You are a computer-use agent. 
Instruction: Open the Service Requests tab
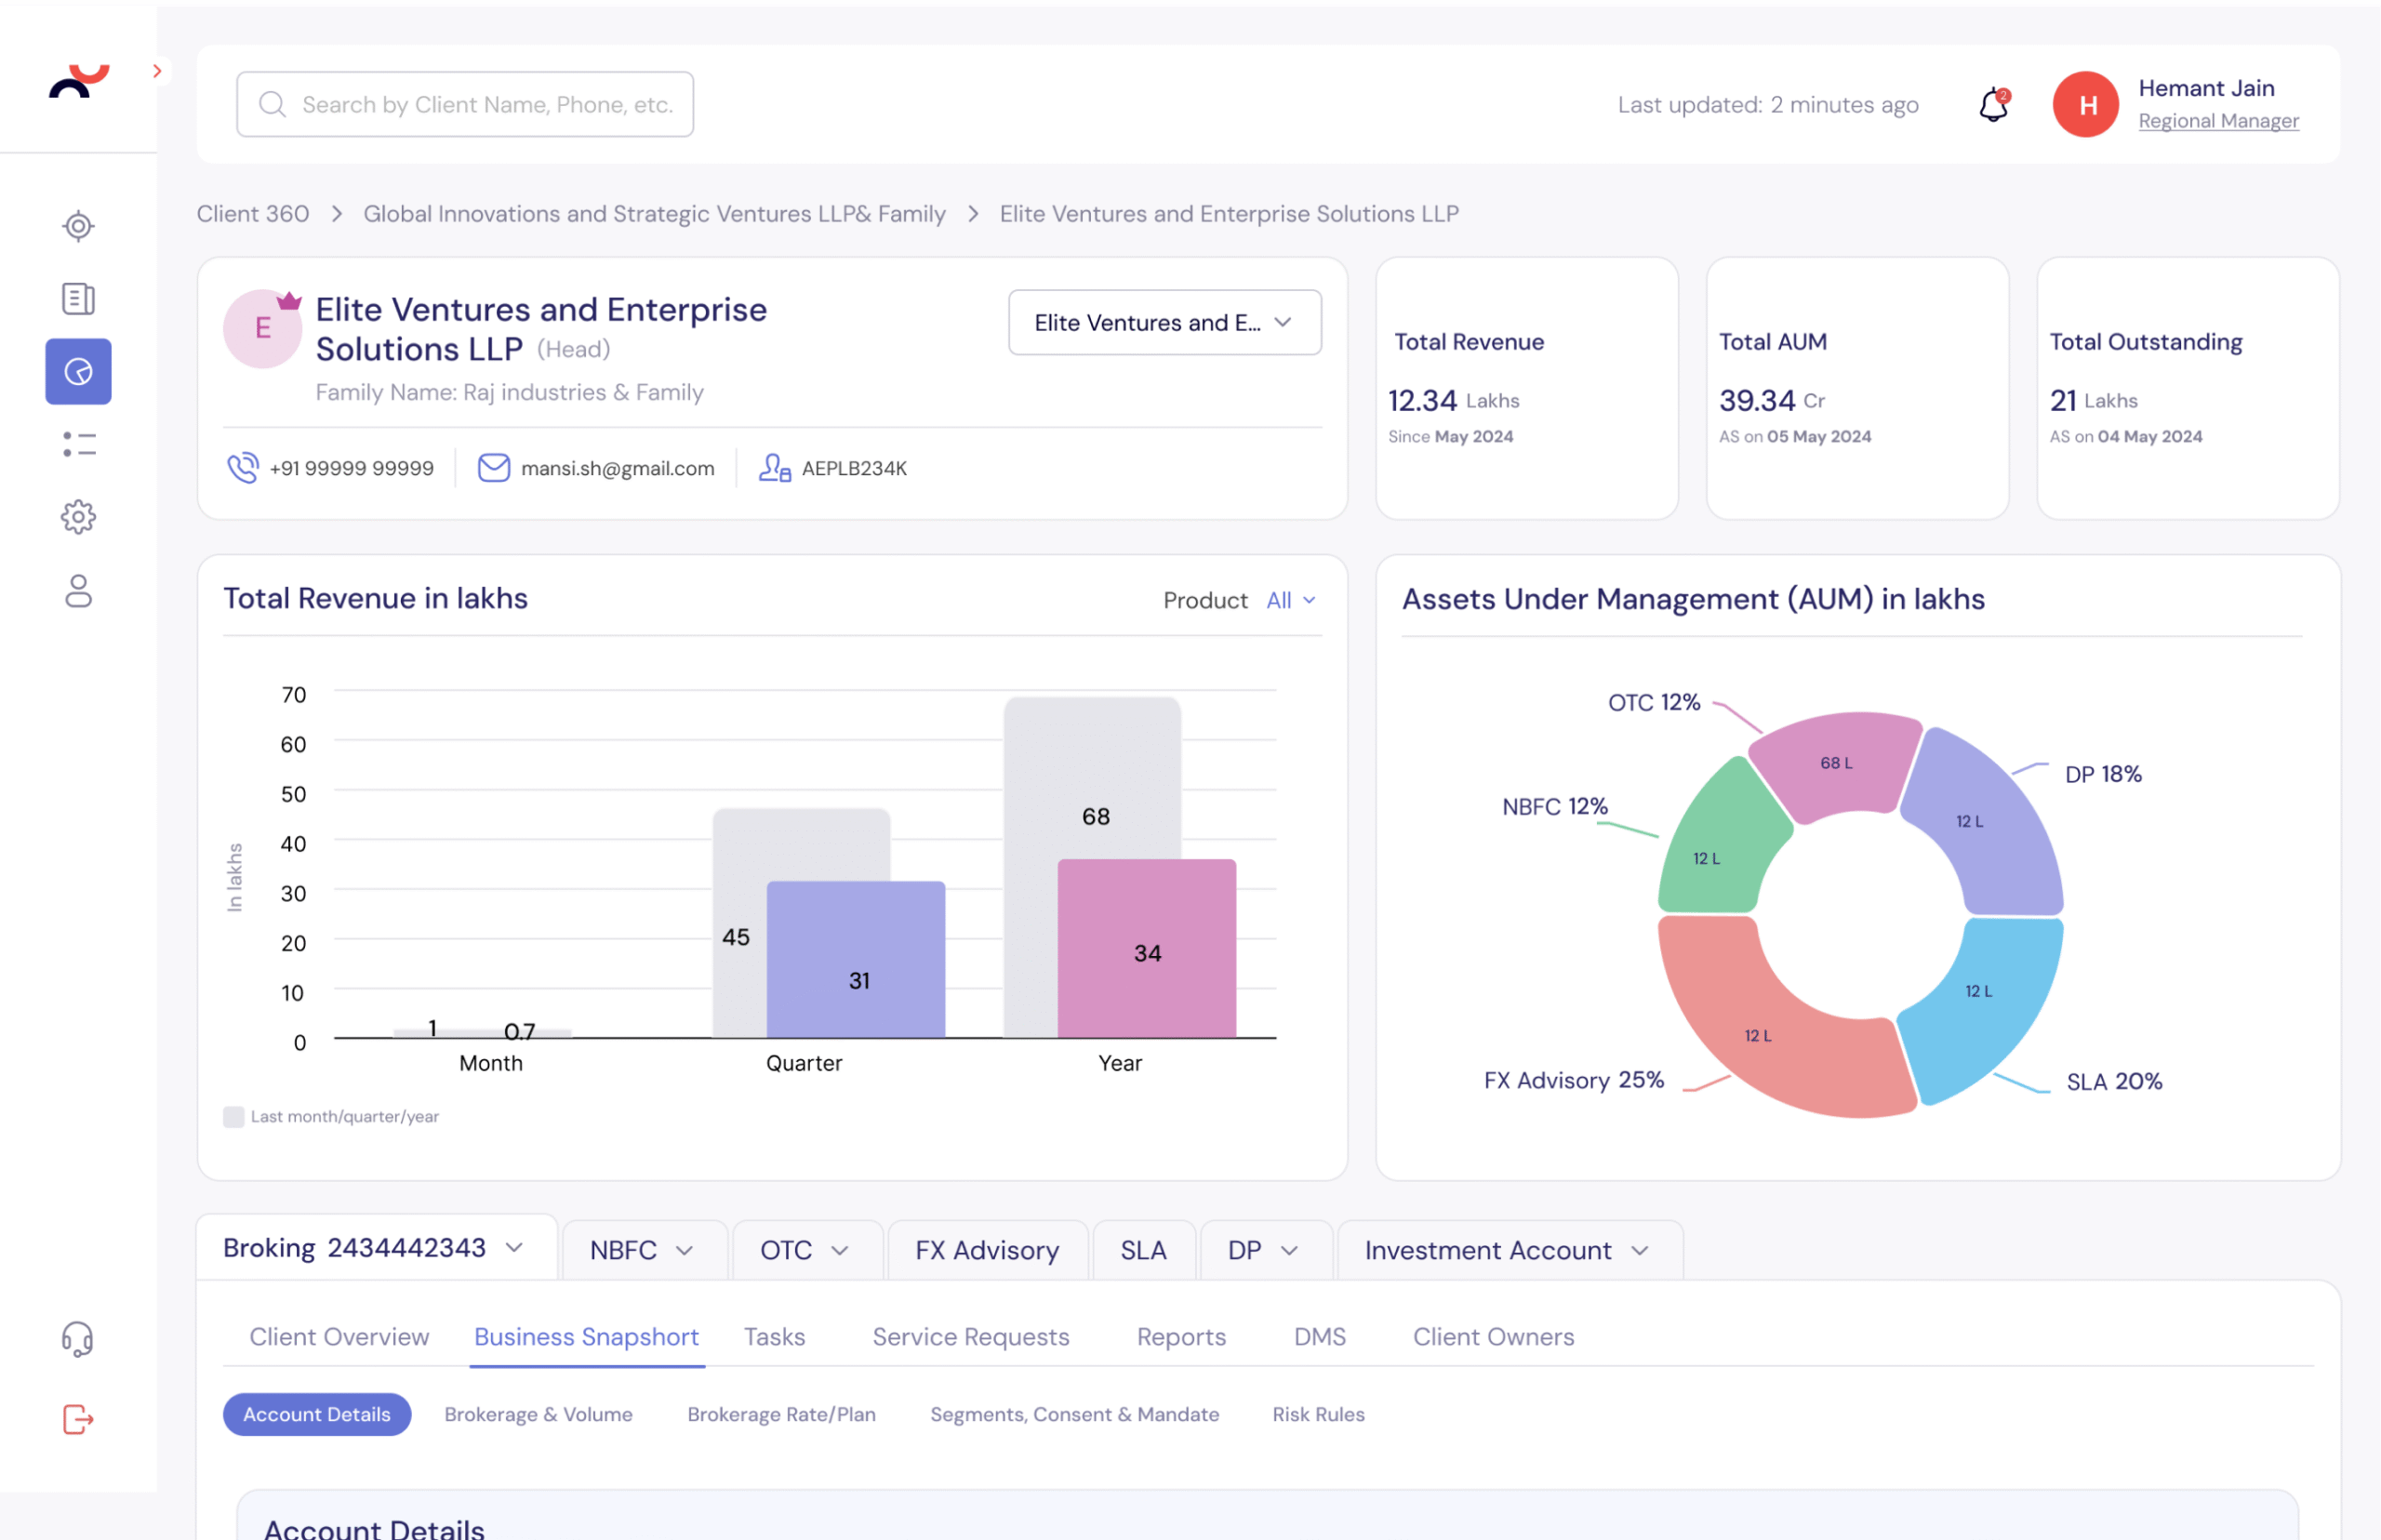(x=970, y=1337)
